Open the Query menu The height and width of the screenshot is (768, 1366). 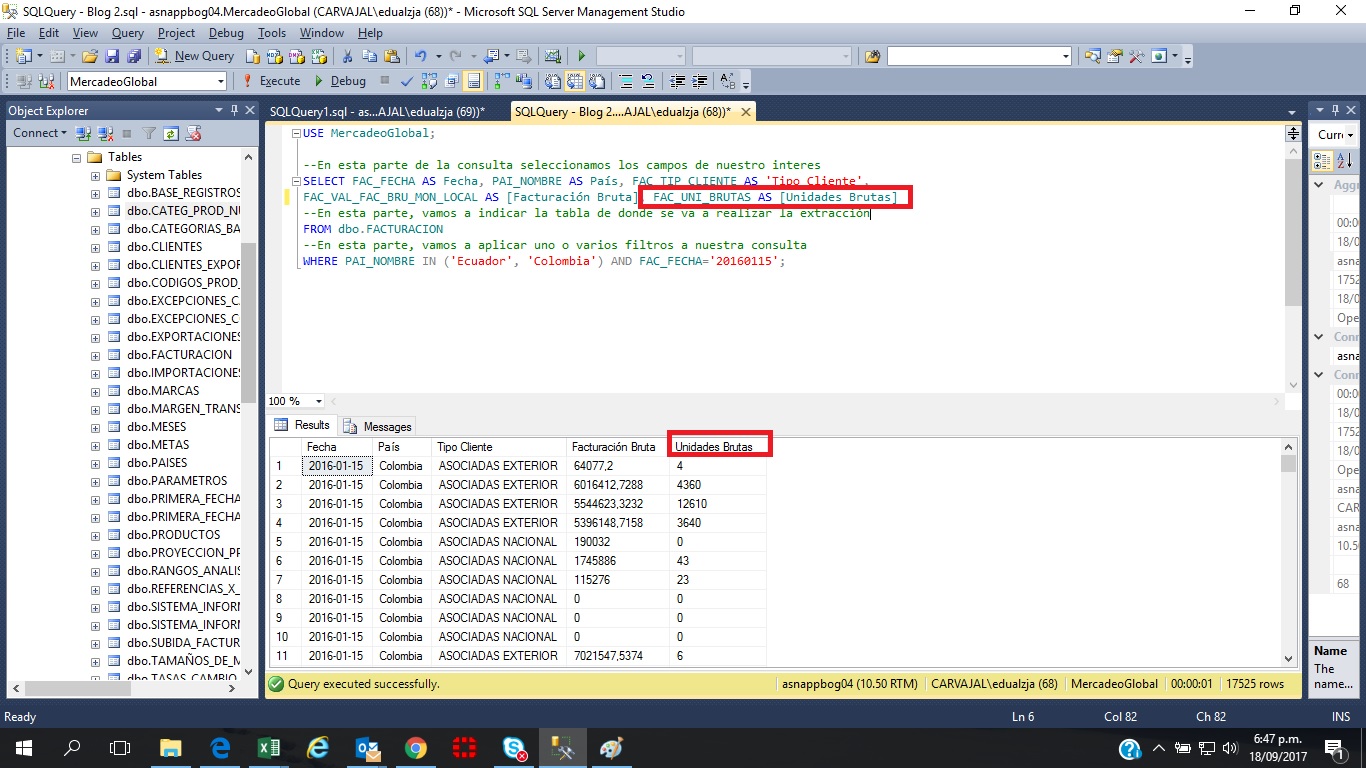tap(126, 32)
